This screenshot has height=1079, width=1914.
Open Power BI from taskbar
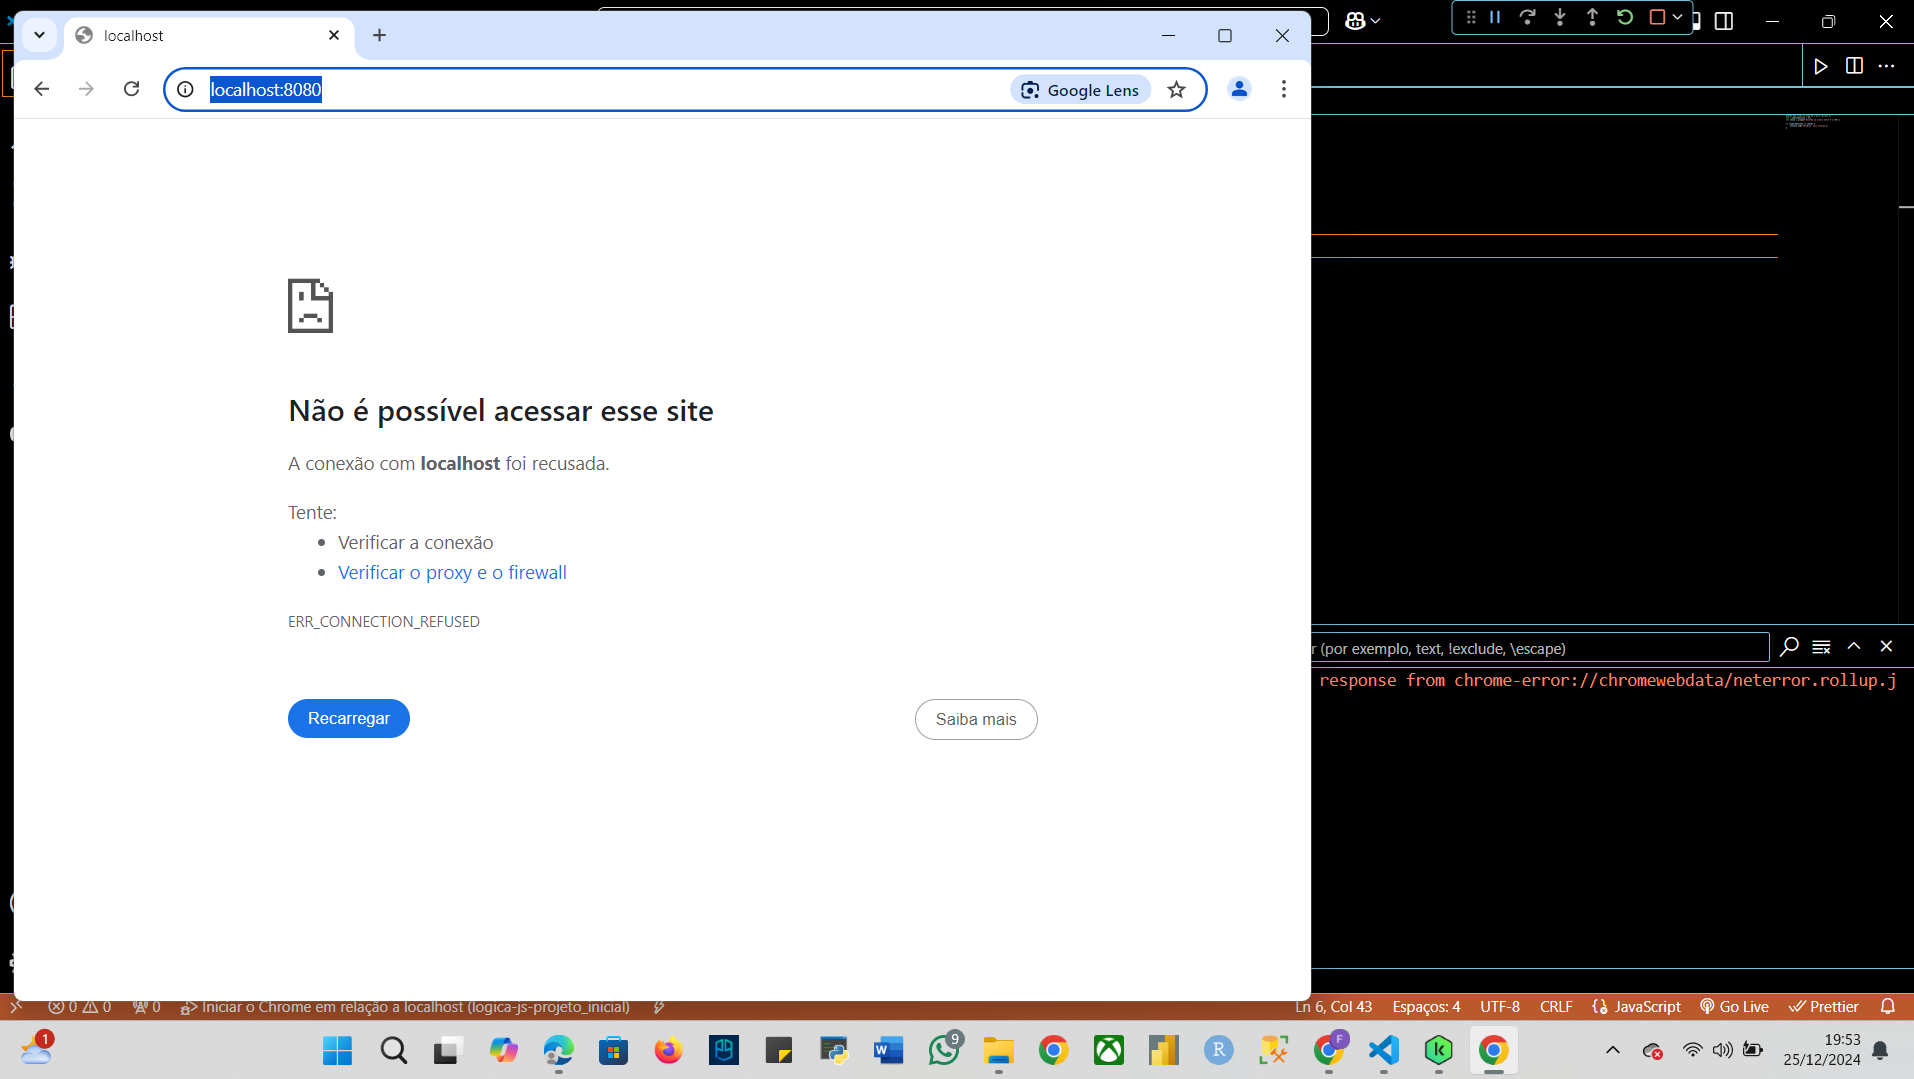pyautogui.click(x=1163, y=1050)
